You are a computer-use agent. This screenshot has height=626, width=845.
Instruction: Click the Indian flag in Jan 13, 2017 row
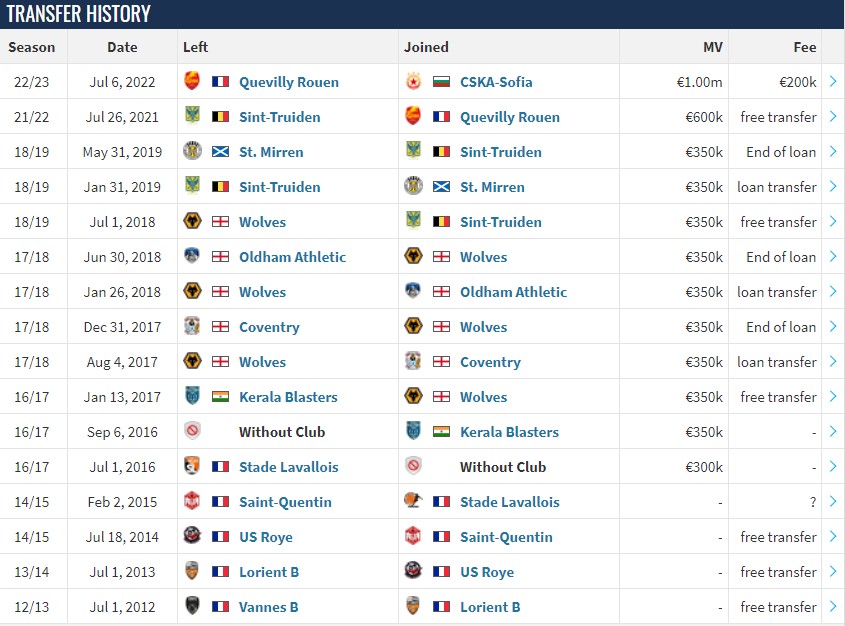[x=220, y=397]
